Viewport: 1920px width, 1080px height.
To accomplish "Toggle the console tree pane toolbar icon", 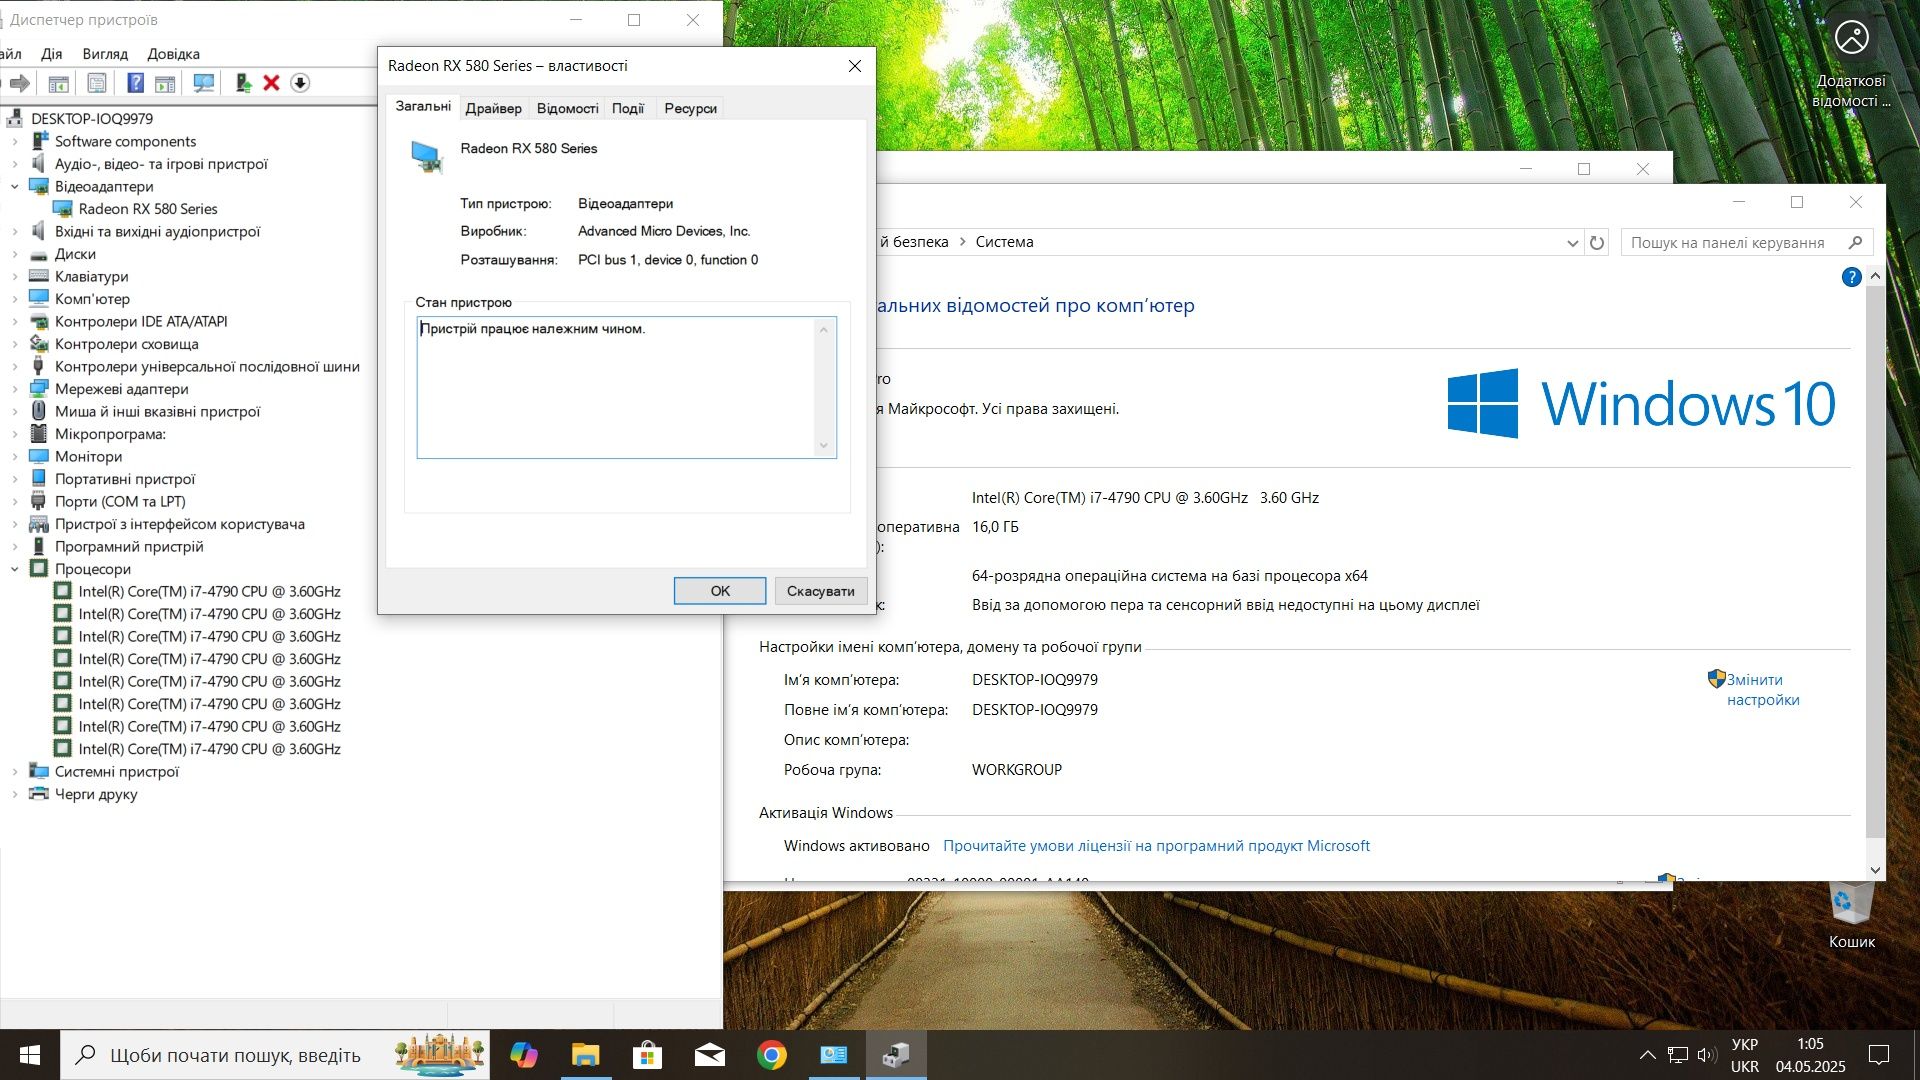I will [x=58, y=83].
